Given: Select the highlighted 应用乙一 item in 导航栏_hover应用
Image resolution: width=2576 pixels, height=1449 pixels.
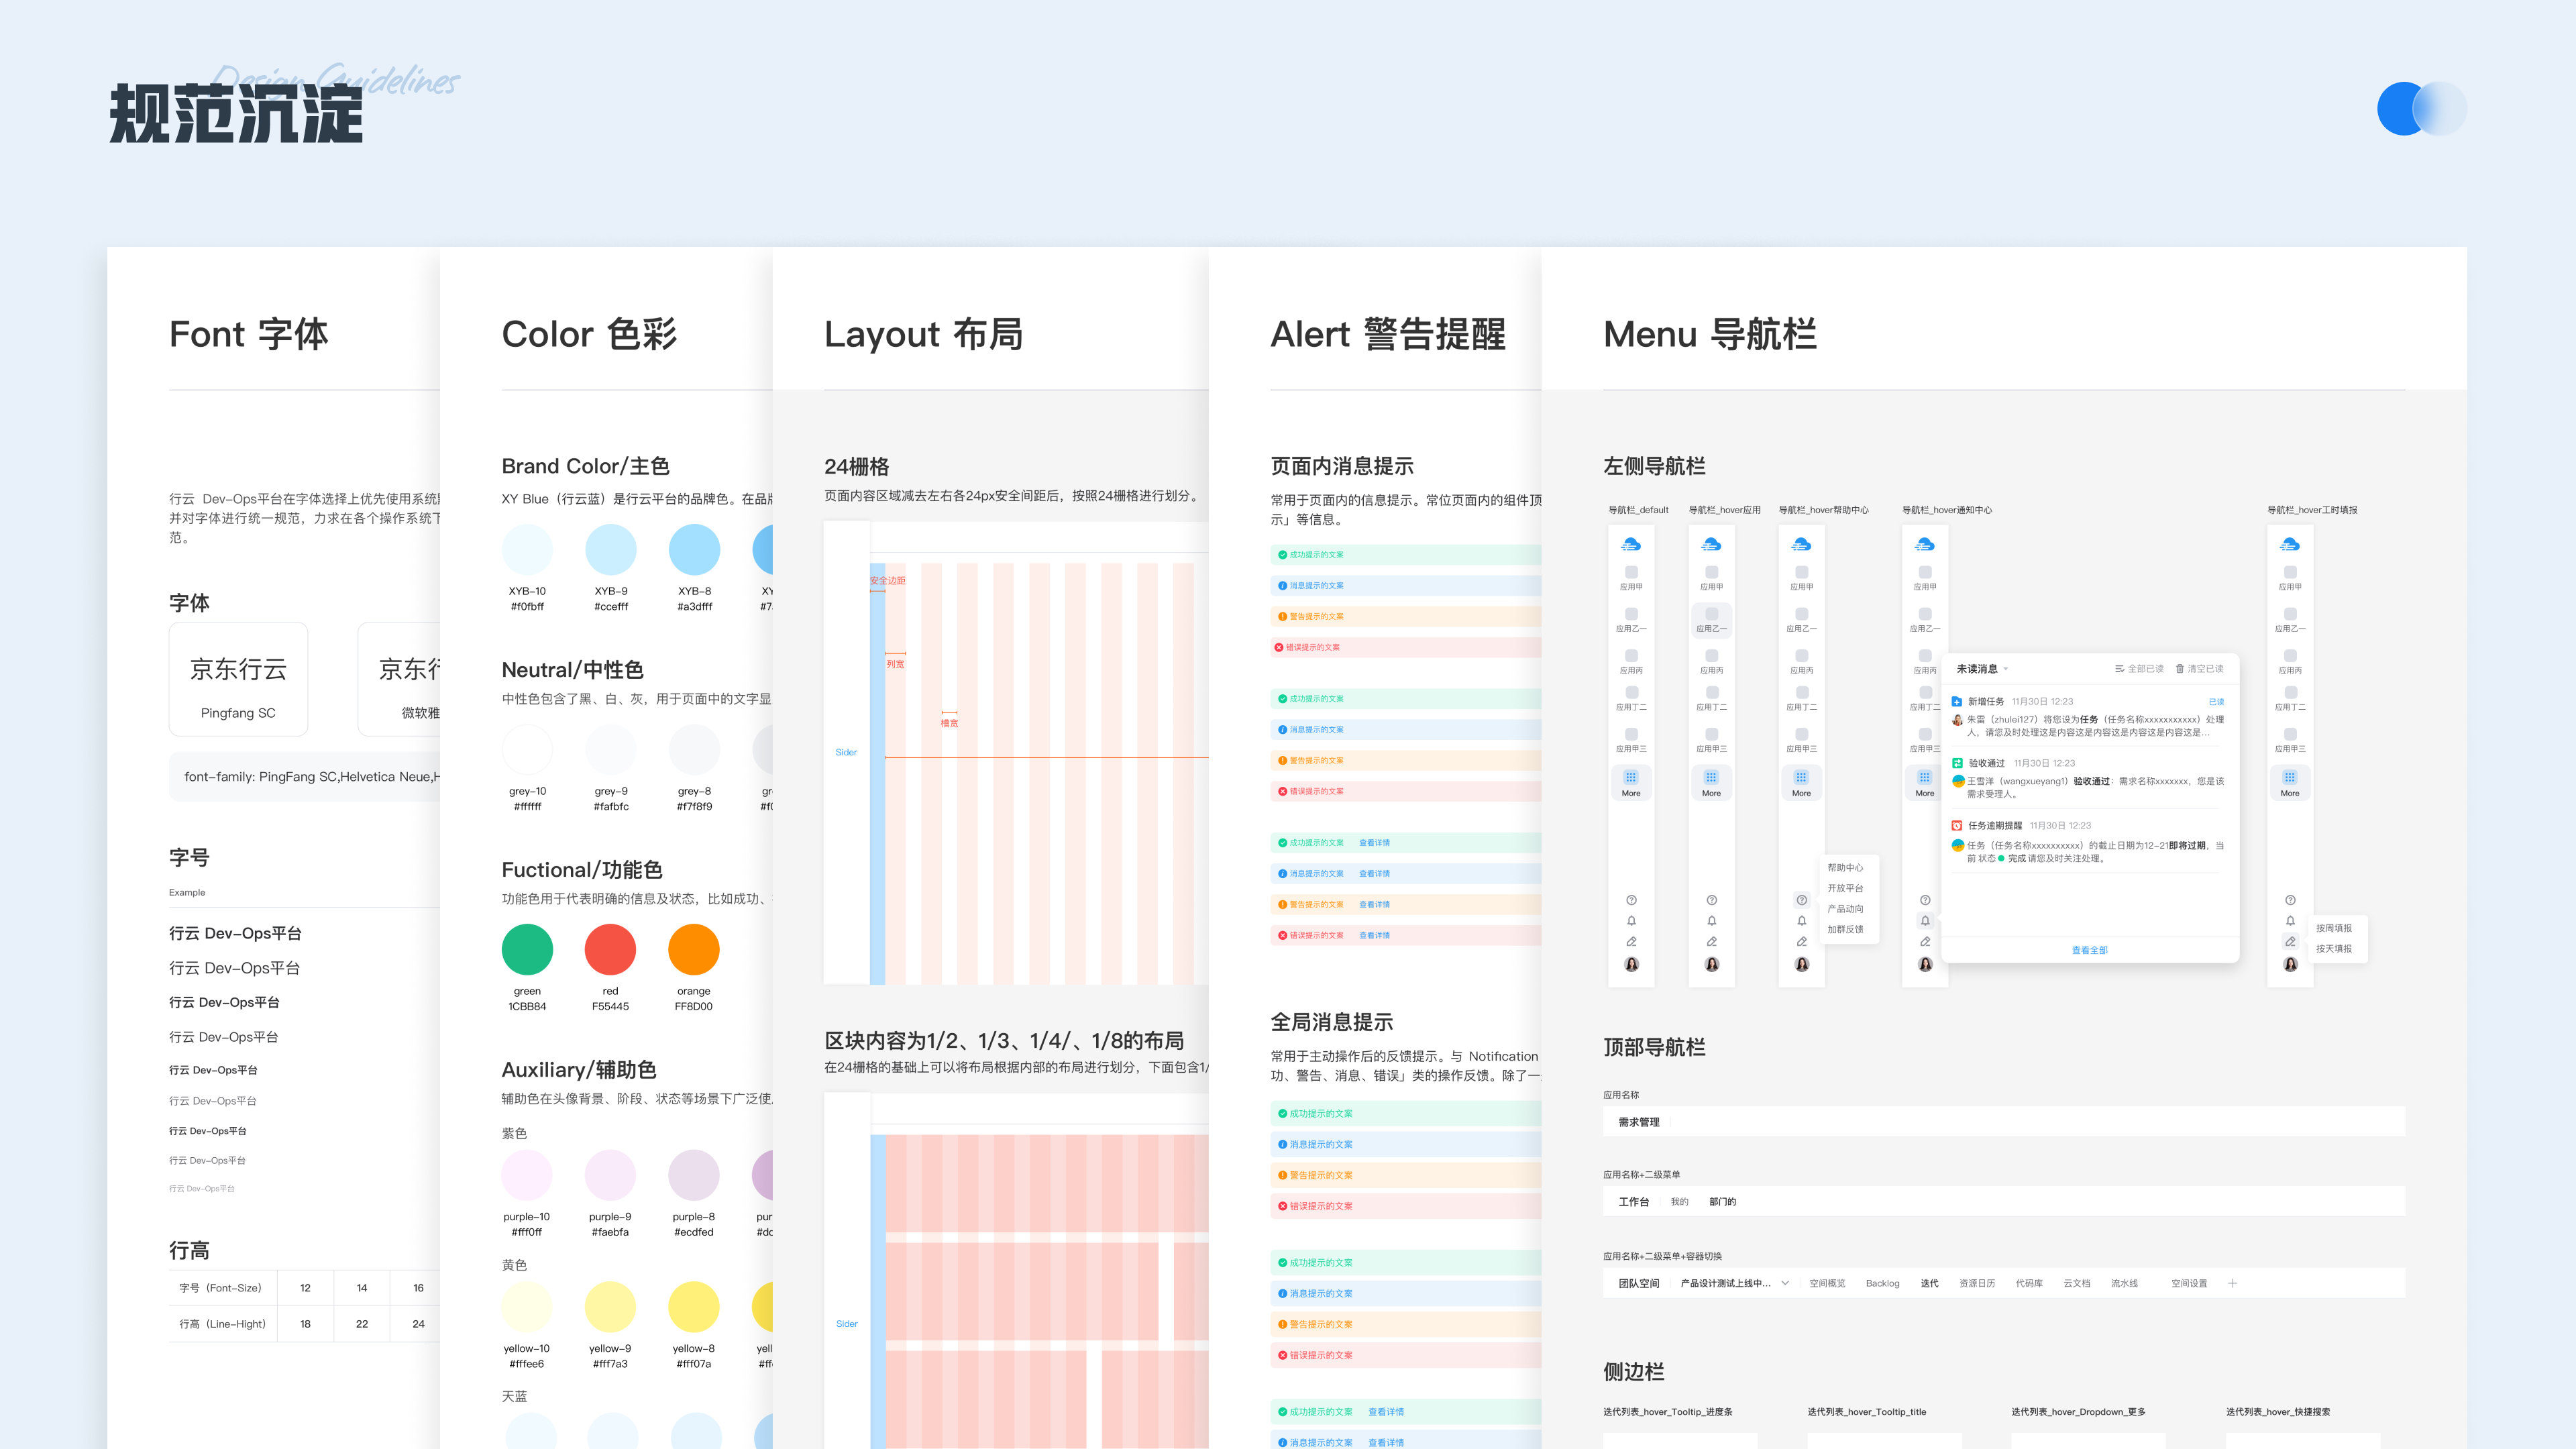Looking at the screenshot, I should [x=1711, y=619].
